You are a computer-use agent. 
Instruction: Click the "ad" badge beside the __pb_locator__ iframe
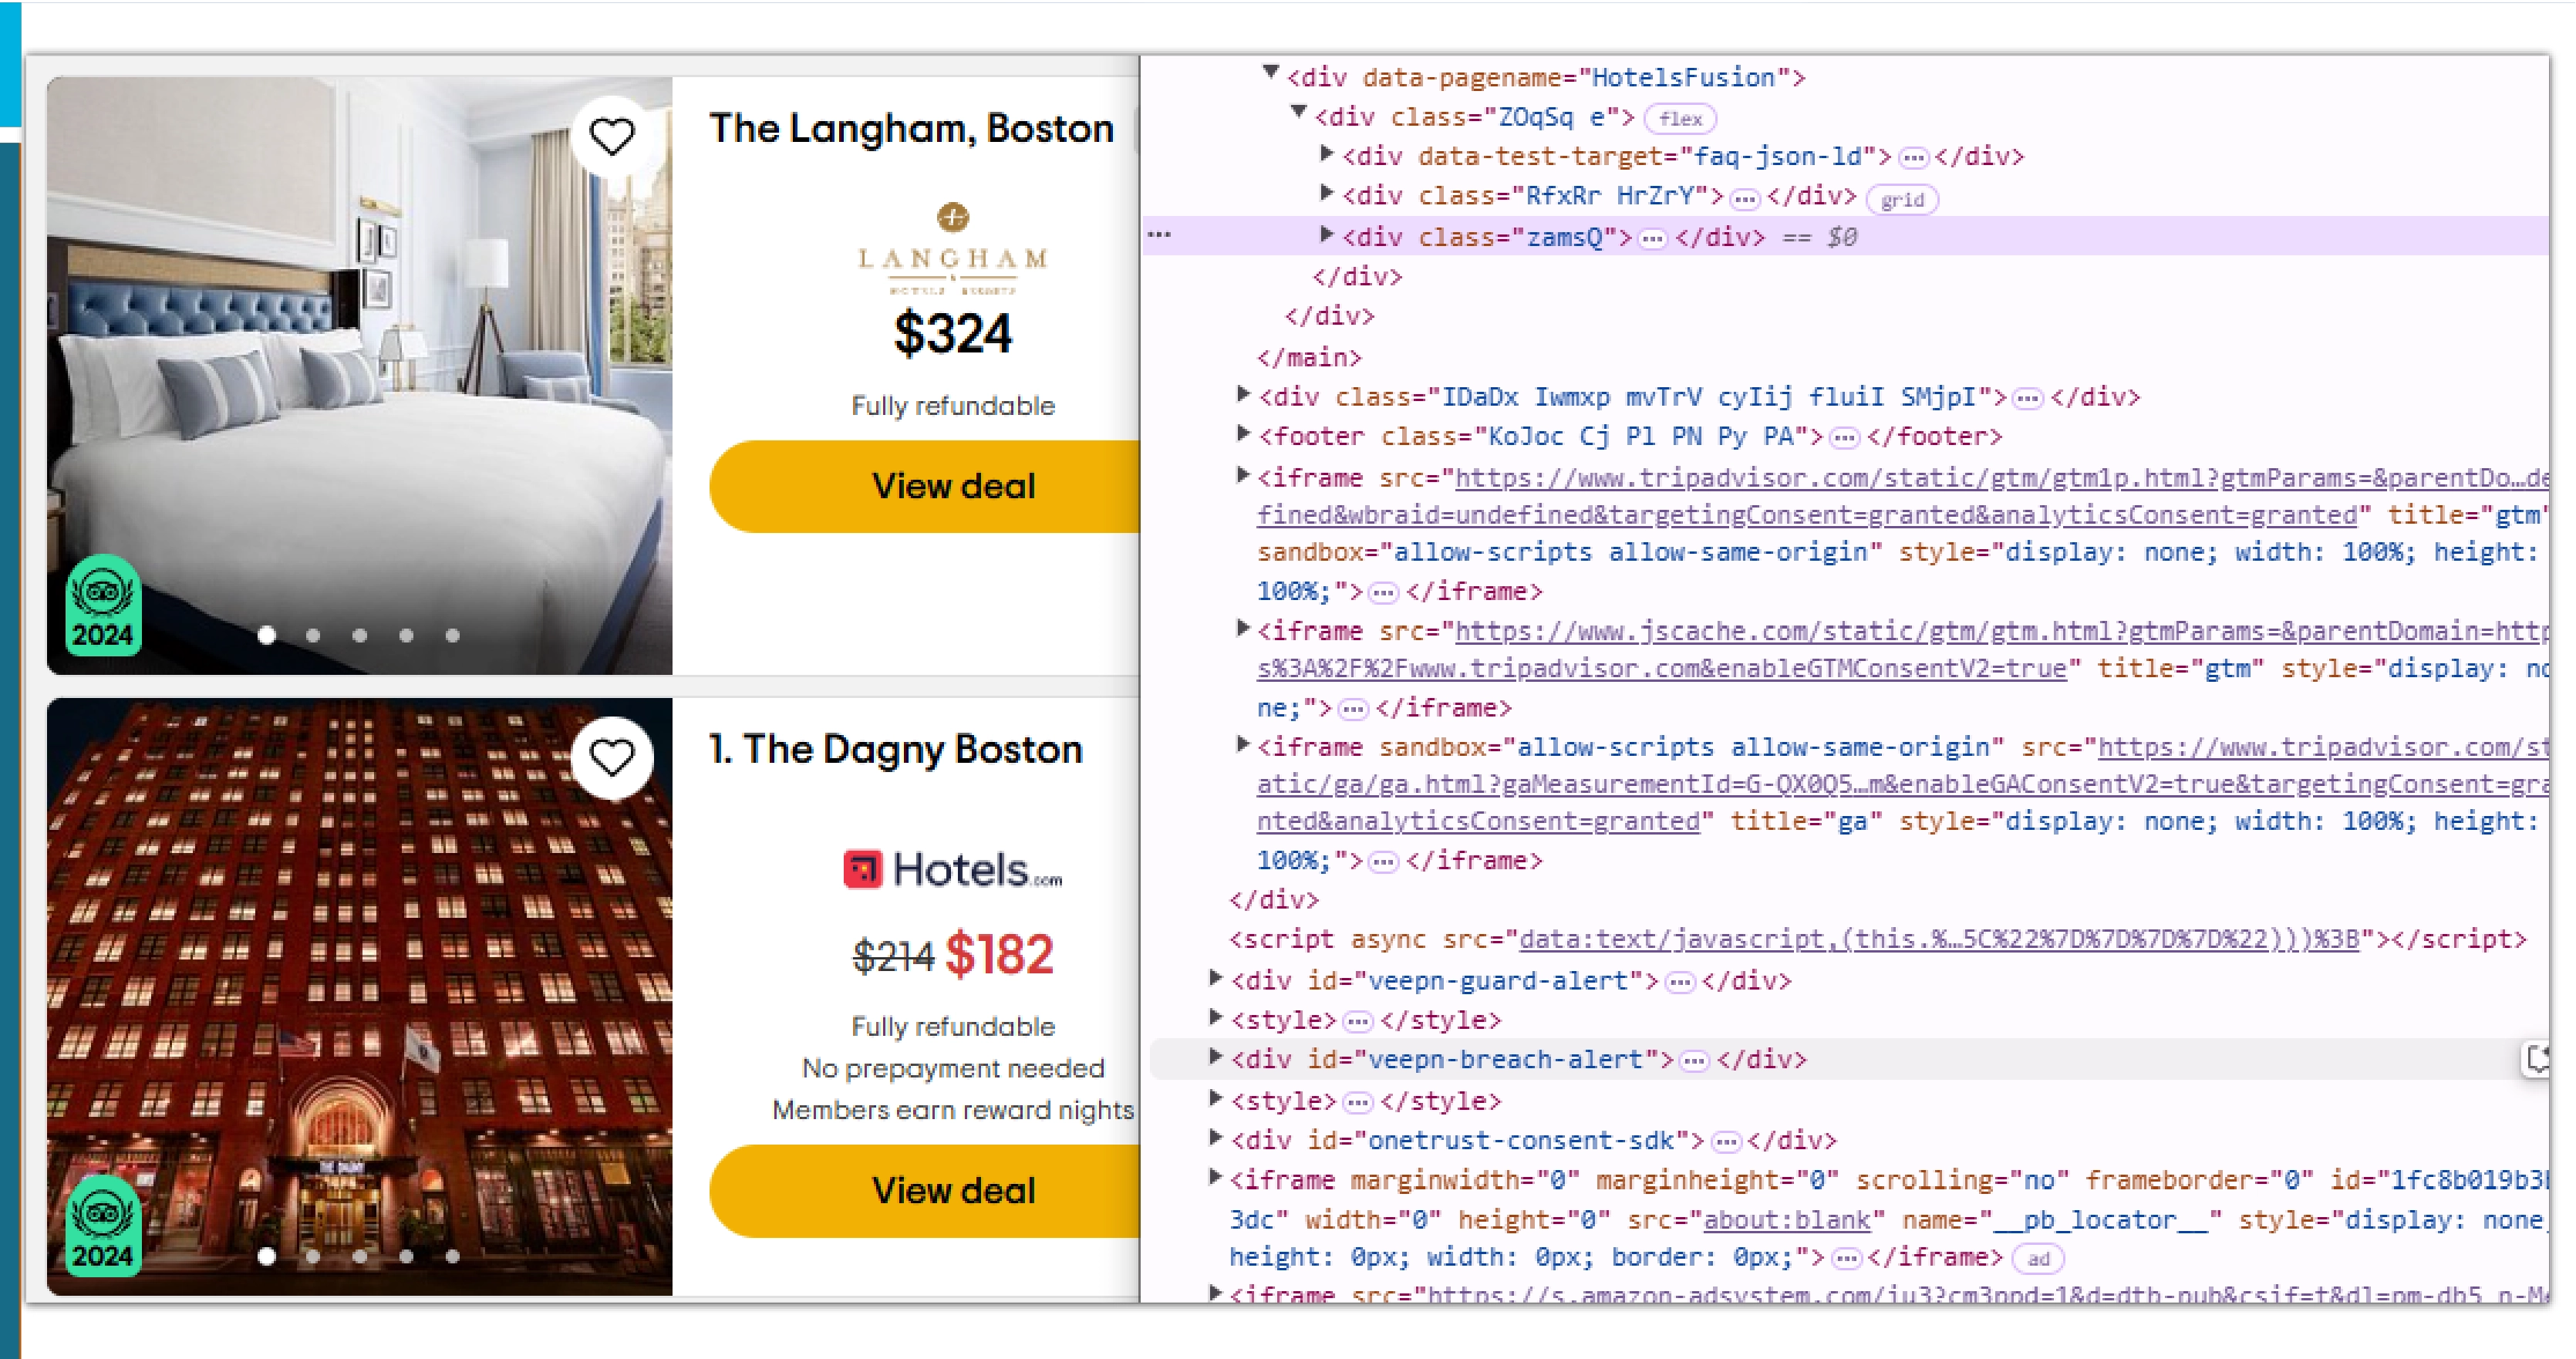[2035, 1259]
